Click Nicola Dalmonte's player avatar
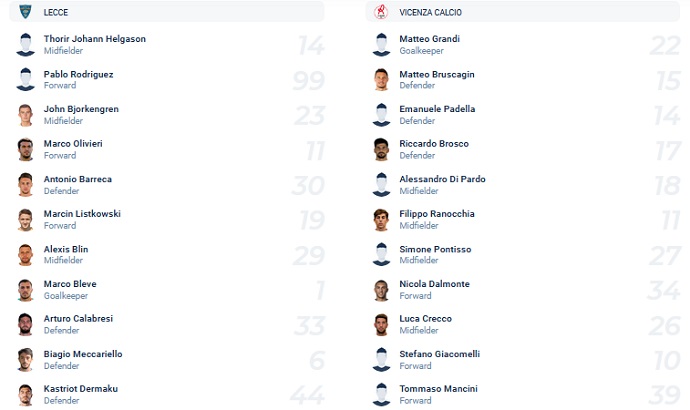This screenshot has height=410, width=690. [381, 290]
